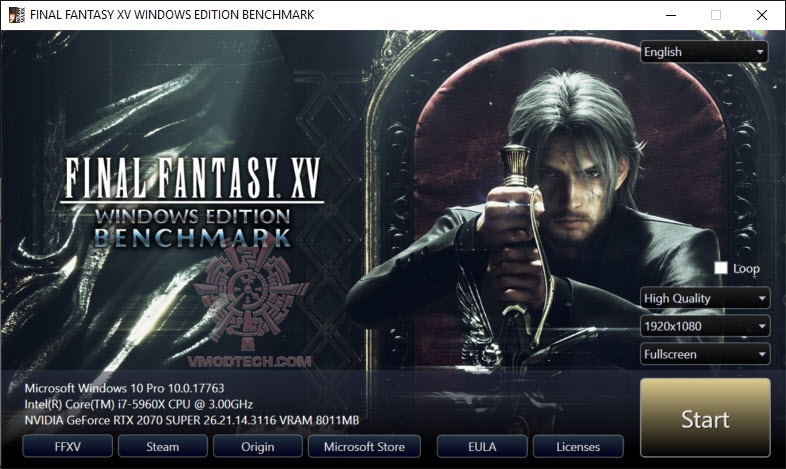Open the FFXV website button
Image resolution: width=786 pixels, height=469 pixels.
pyautogui.click(x=67, y=446)
